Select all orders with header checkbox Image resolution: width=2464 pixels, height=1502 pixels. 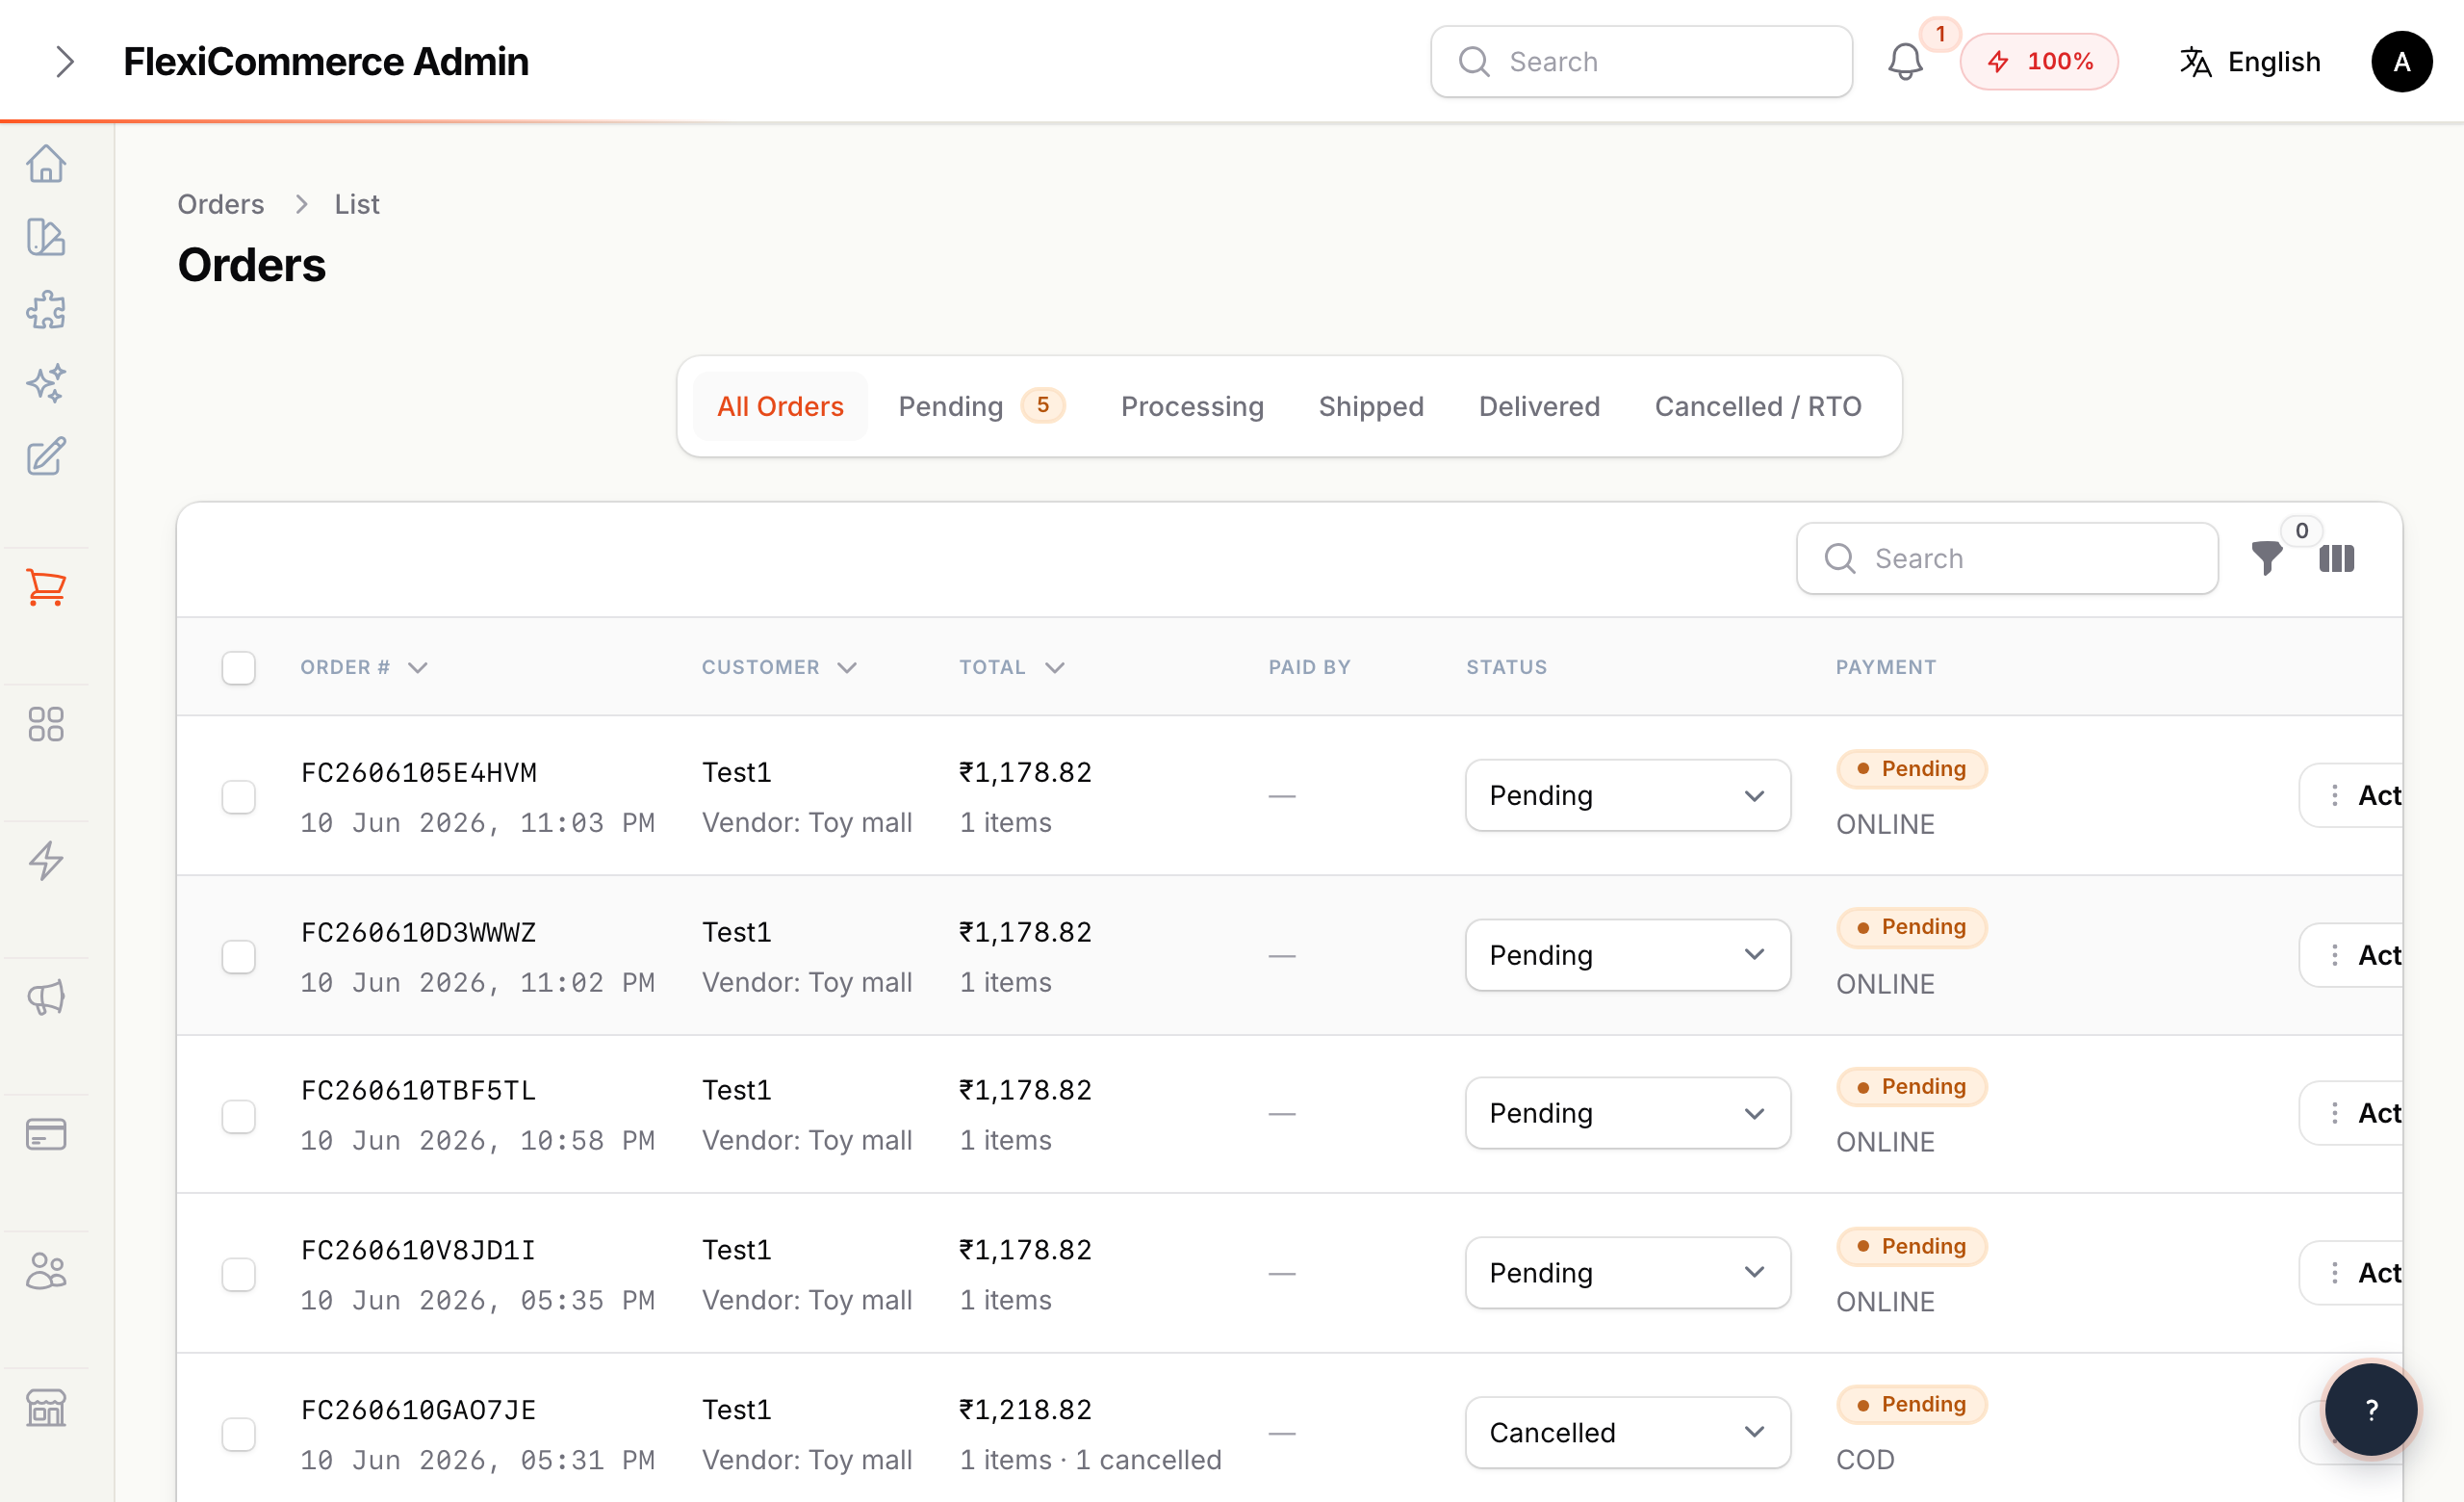[238, 667]
